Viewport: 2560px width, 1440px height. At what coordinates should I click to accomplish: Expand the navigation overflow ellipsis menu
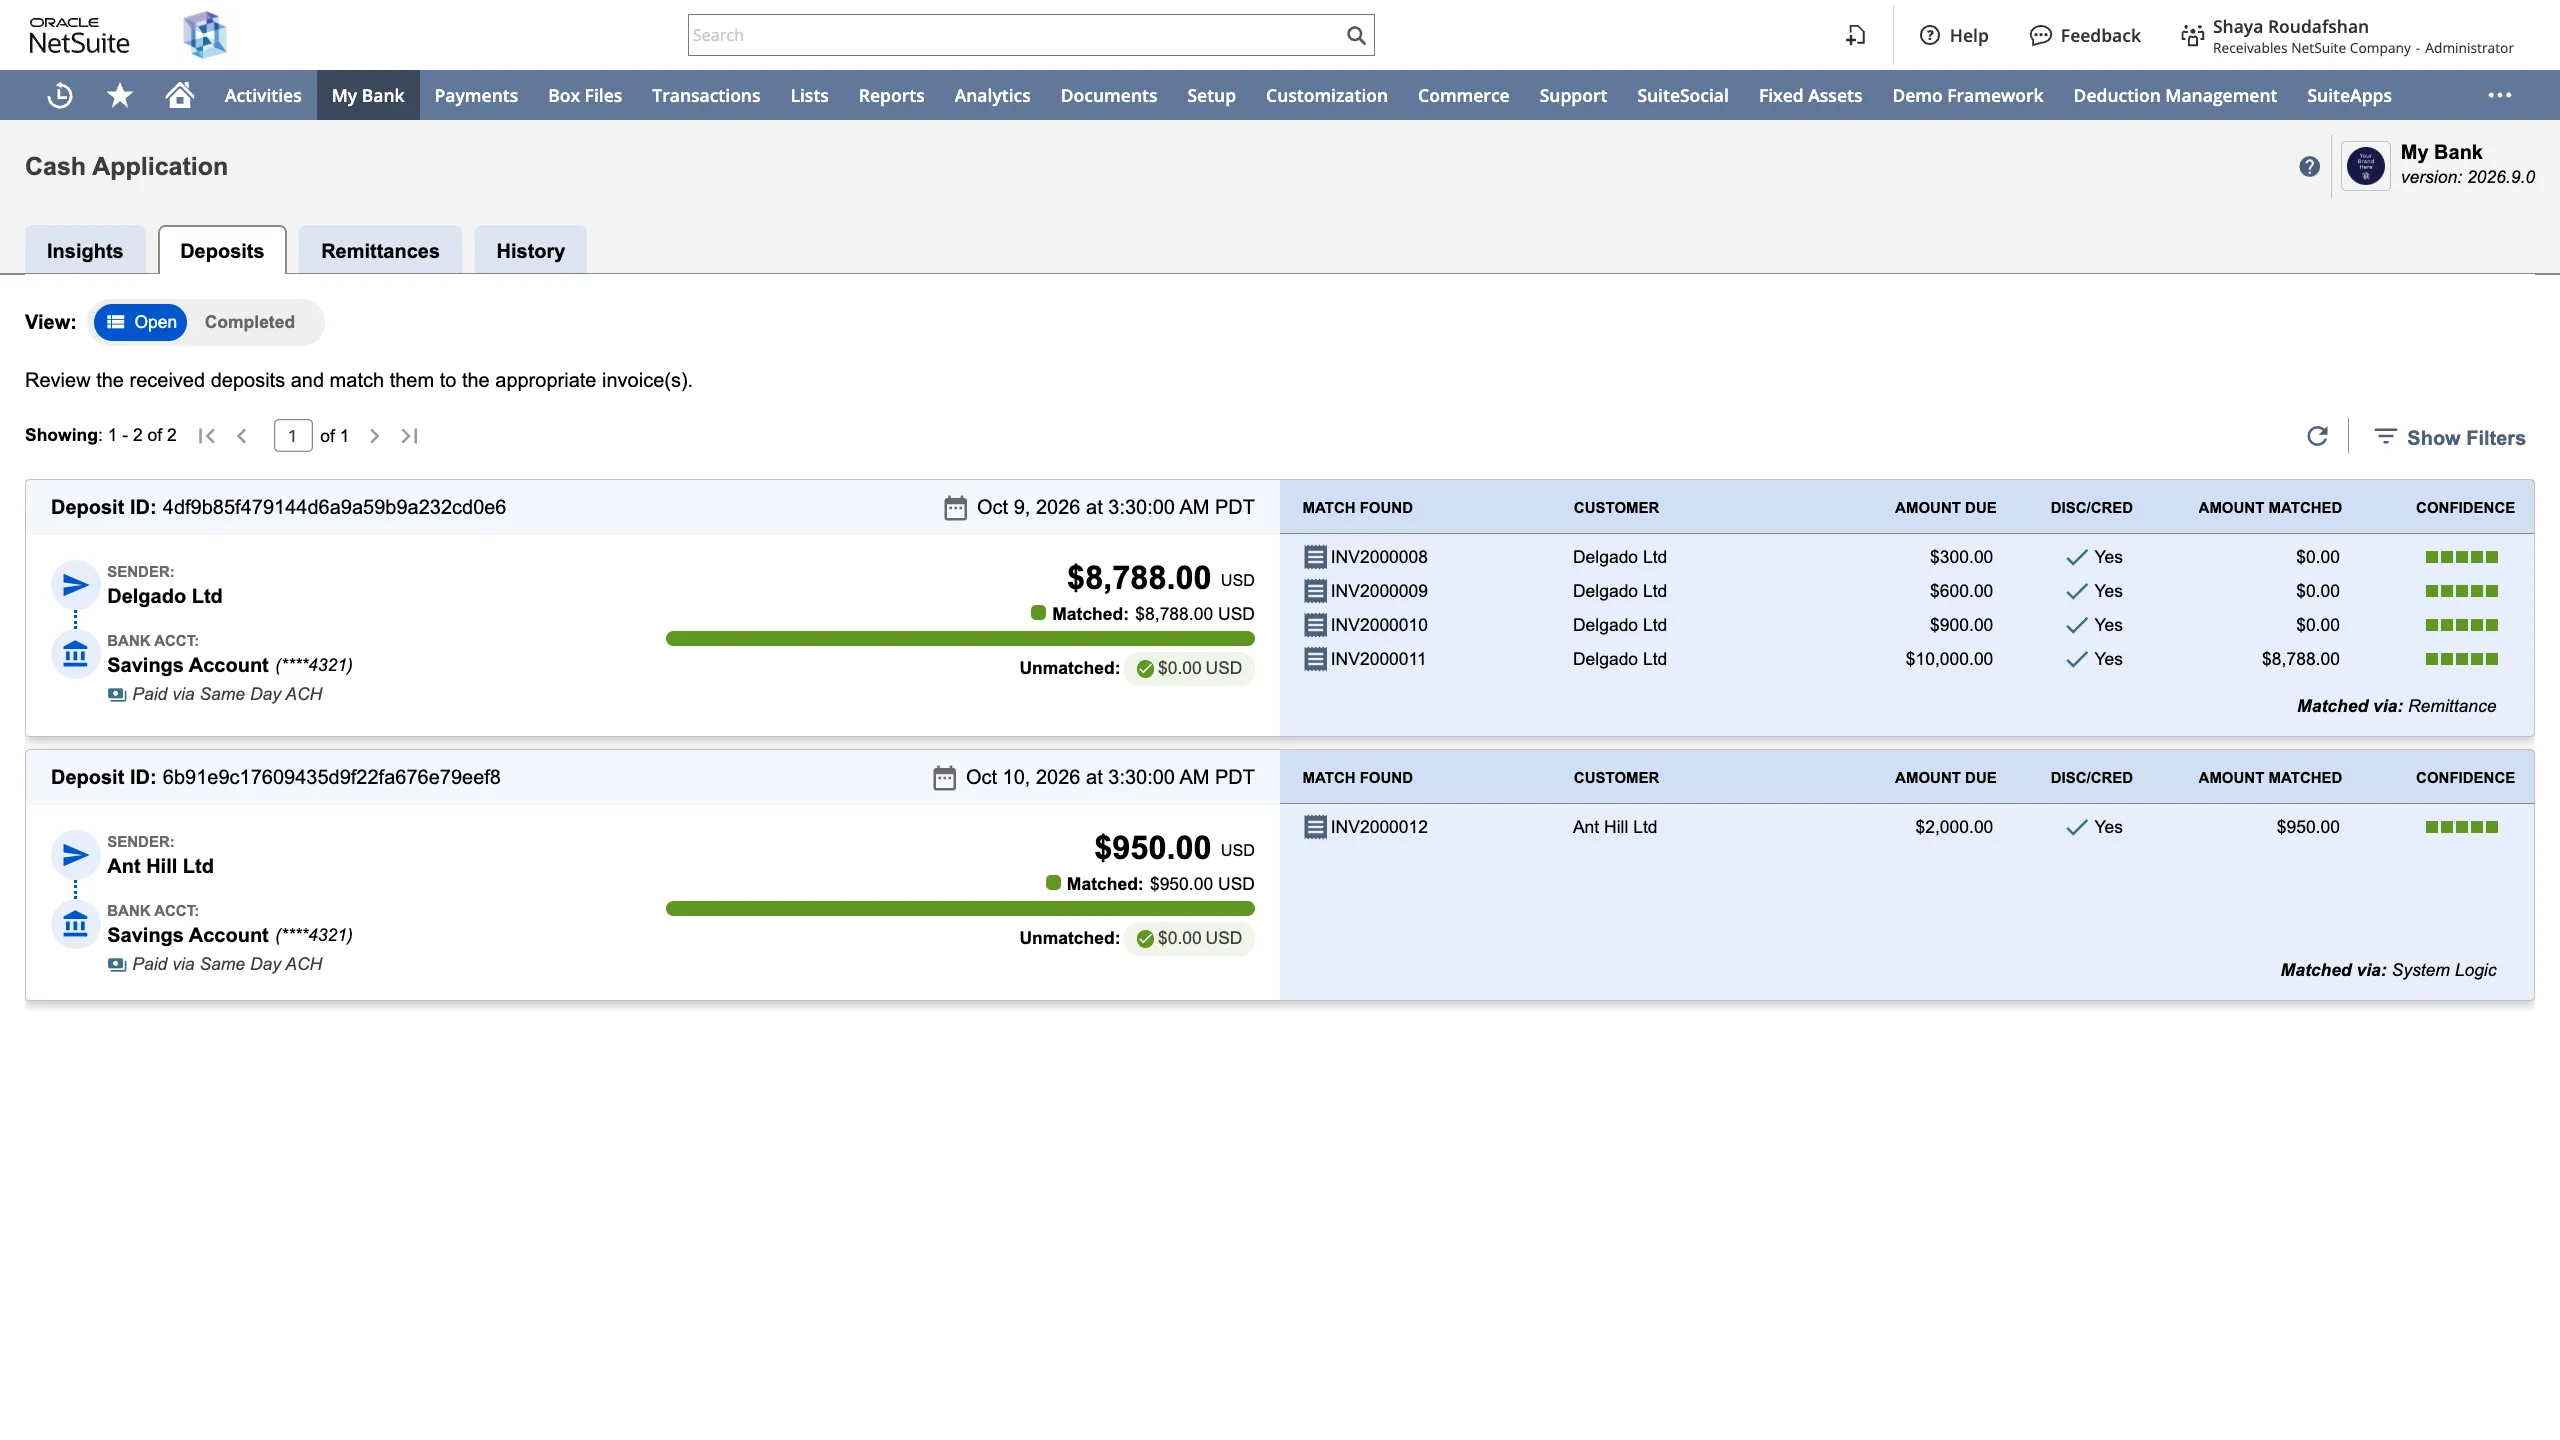[x=2500, y=95]
